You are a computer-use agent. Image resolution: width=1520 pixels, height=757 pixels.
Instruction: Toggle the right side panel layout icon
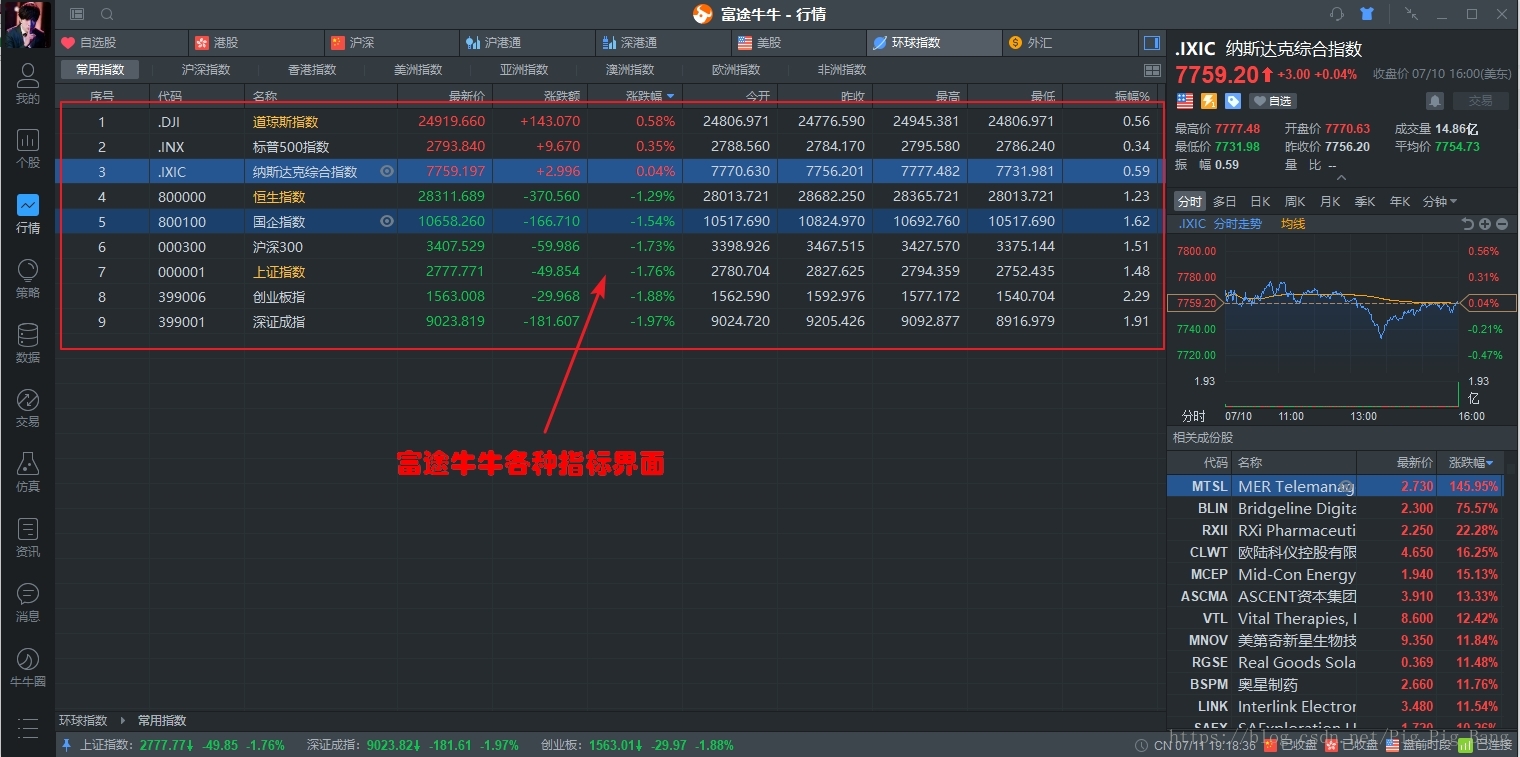point(1152,43)
